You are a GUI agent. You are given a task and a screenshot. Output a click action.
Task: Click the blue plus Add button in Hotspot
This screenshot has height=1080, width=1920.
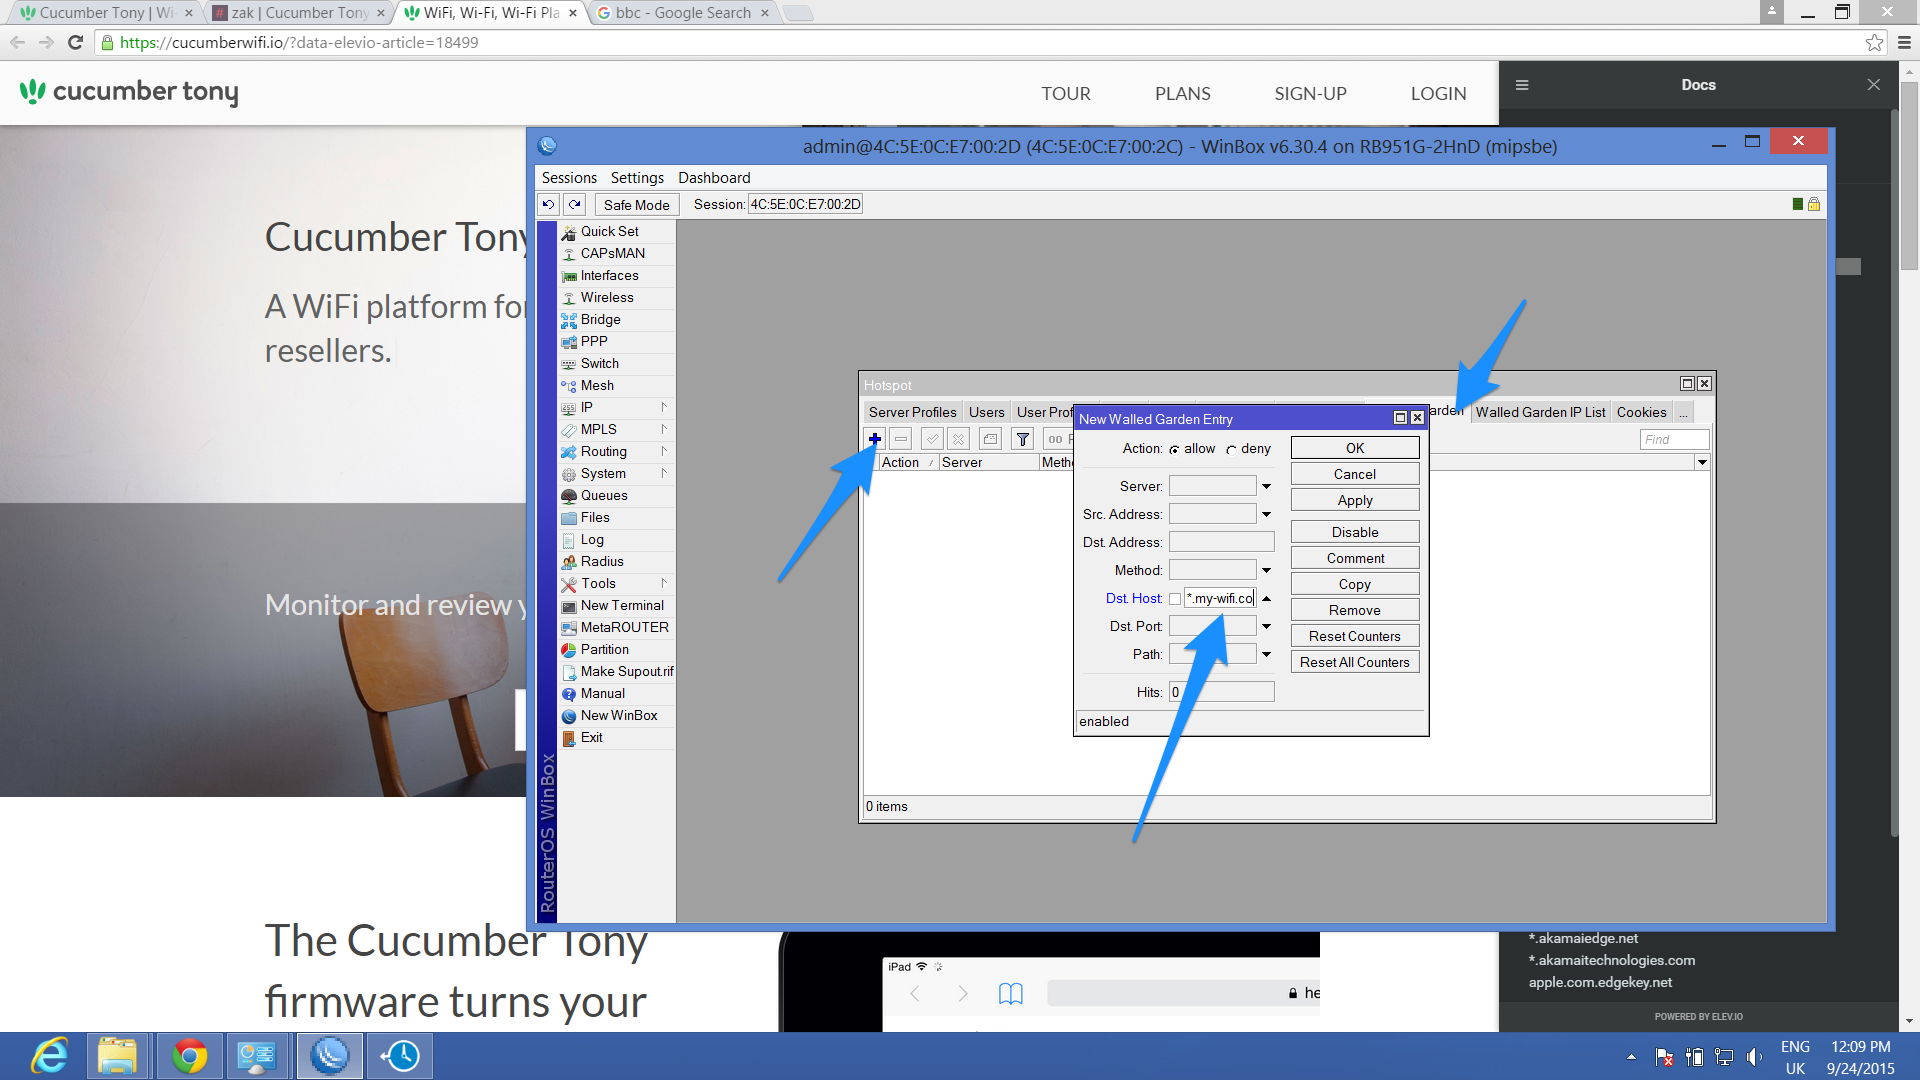[875, 439]
